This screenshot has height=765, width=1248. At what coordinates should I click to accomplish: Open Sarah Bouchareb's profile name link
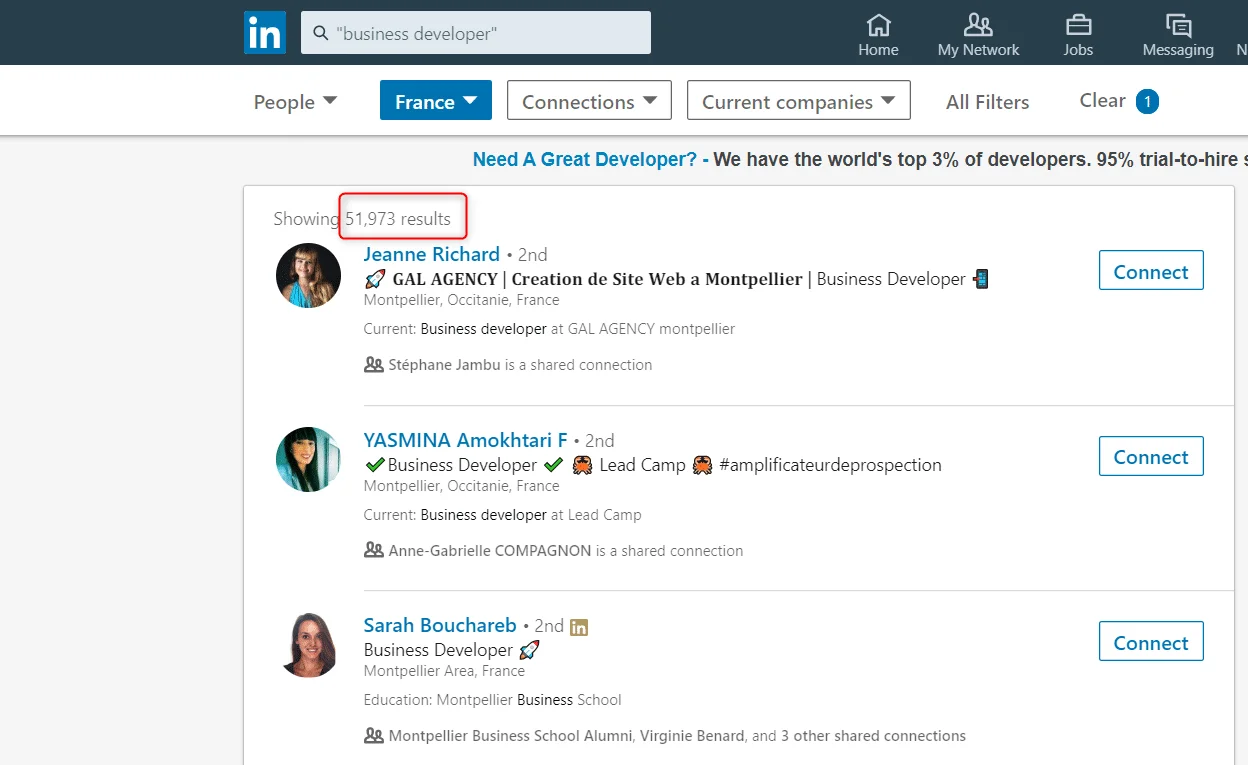click(440, 625)
